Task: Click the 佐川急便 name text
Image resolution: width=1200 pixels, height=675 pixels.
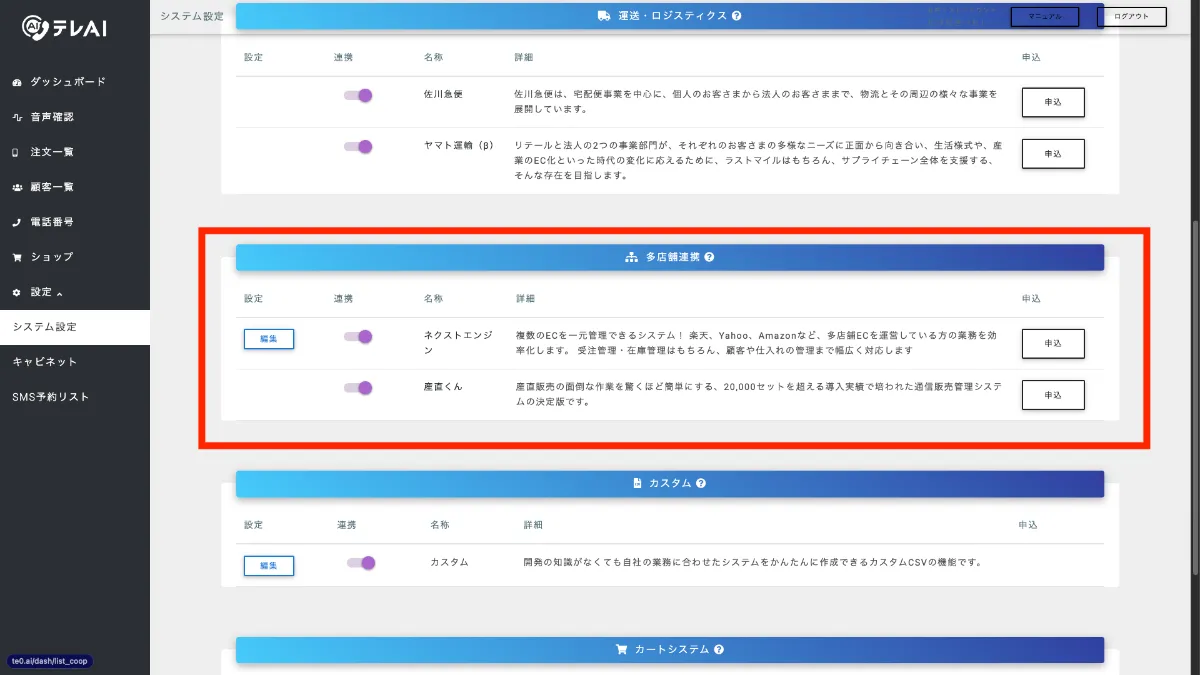Action: pos(443,94)
